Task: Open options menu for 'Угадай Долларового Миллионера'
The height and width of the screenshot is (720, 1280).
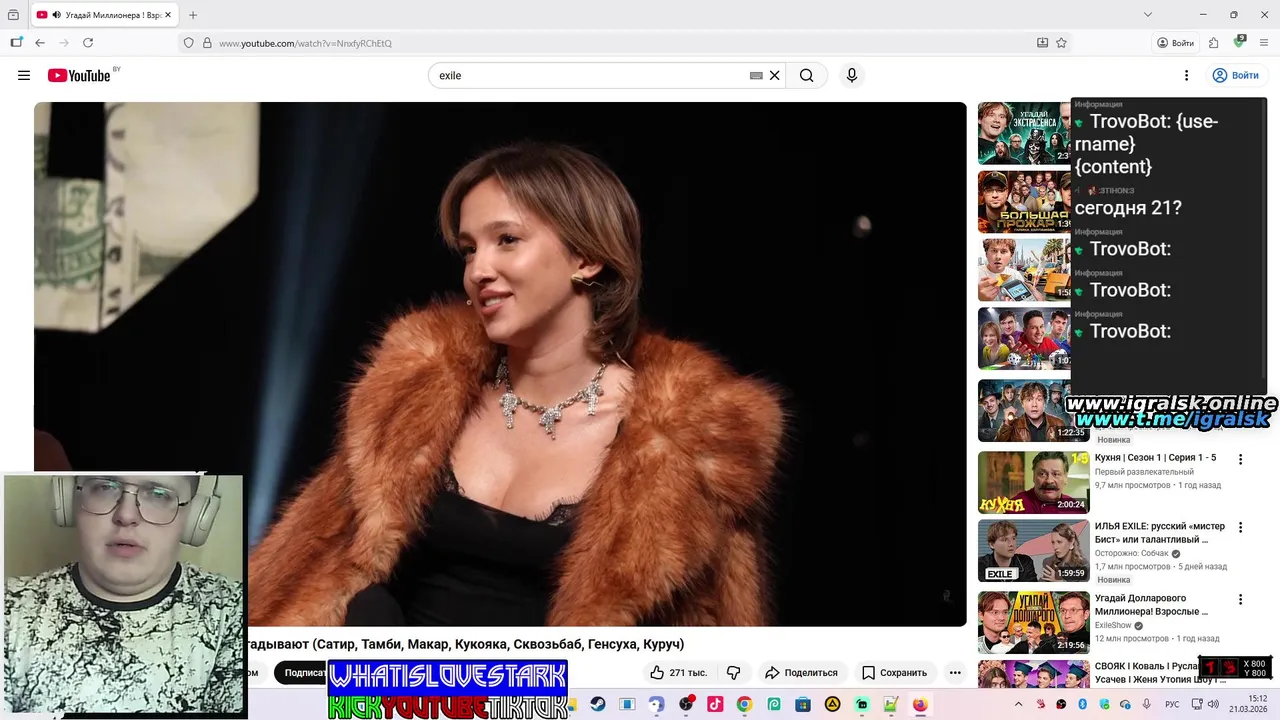Action: [1241, 599]
